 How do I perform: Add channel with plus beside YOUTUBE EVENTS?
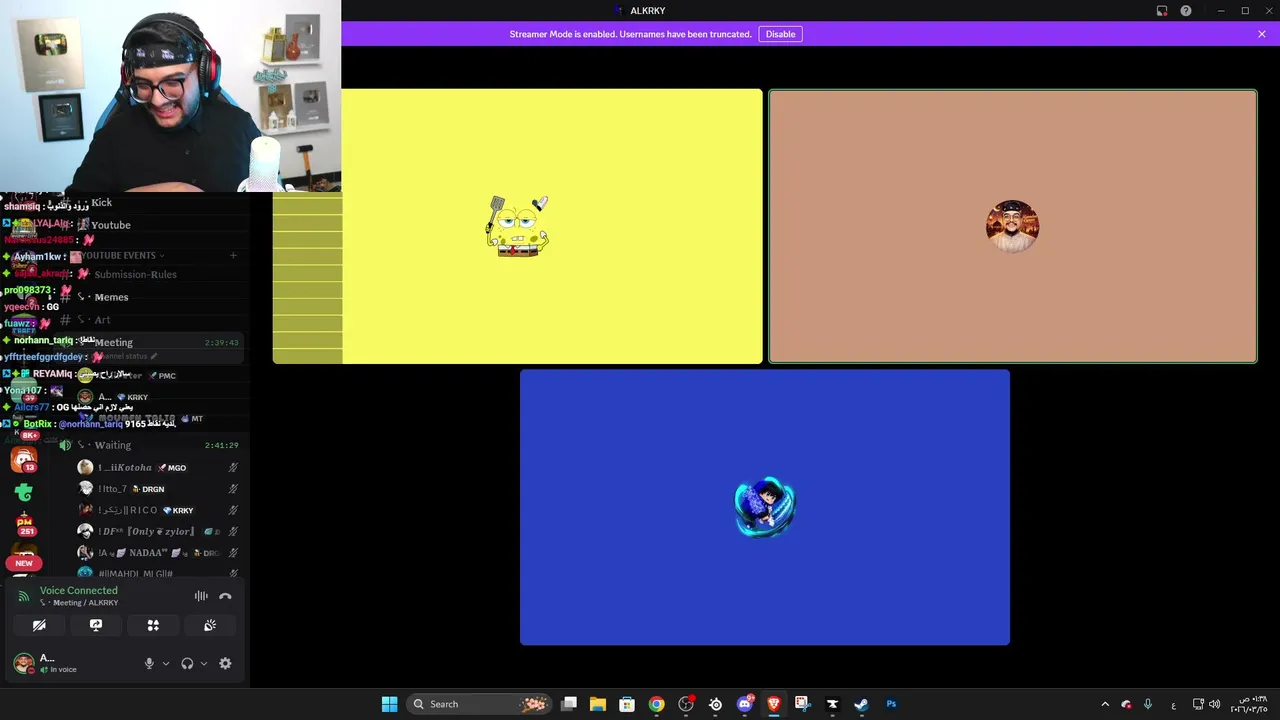233,256
